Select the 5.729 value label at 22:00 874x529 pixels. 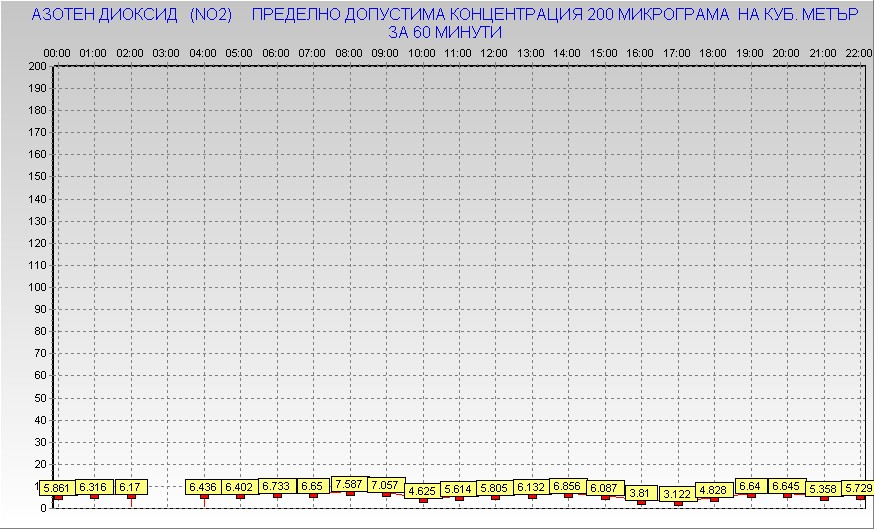[x=858, y=487]
